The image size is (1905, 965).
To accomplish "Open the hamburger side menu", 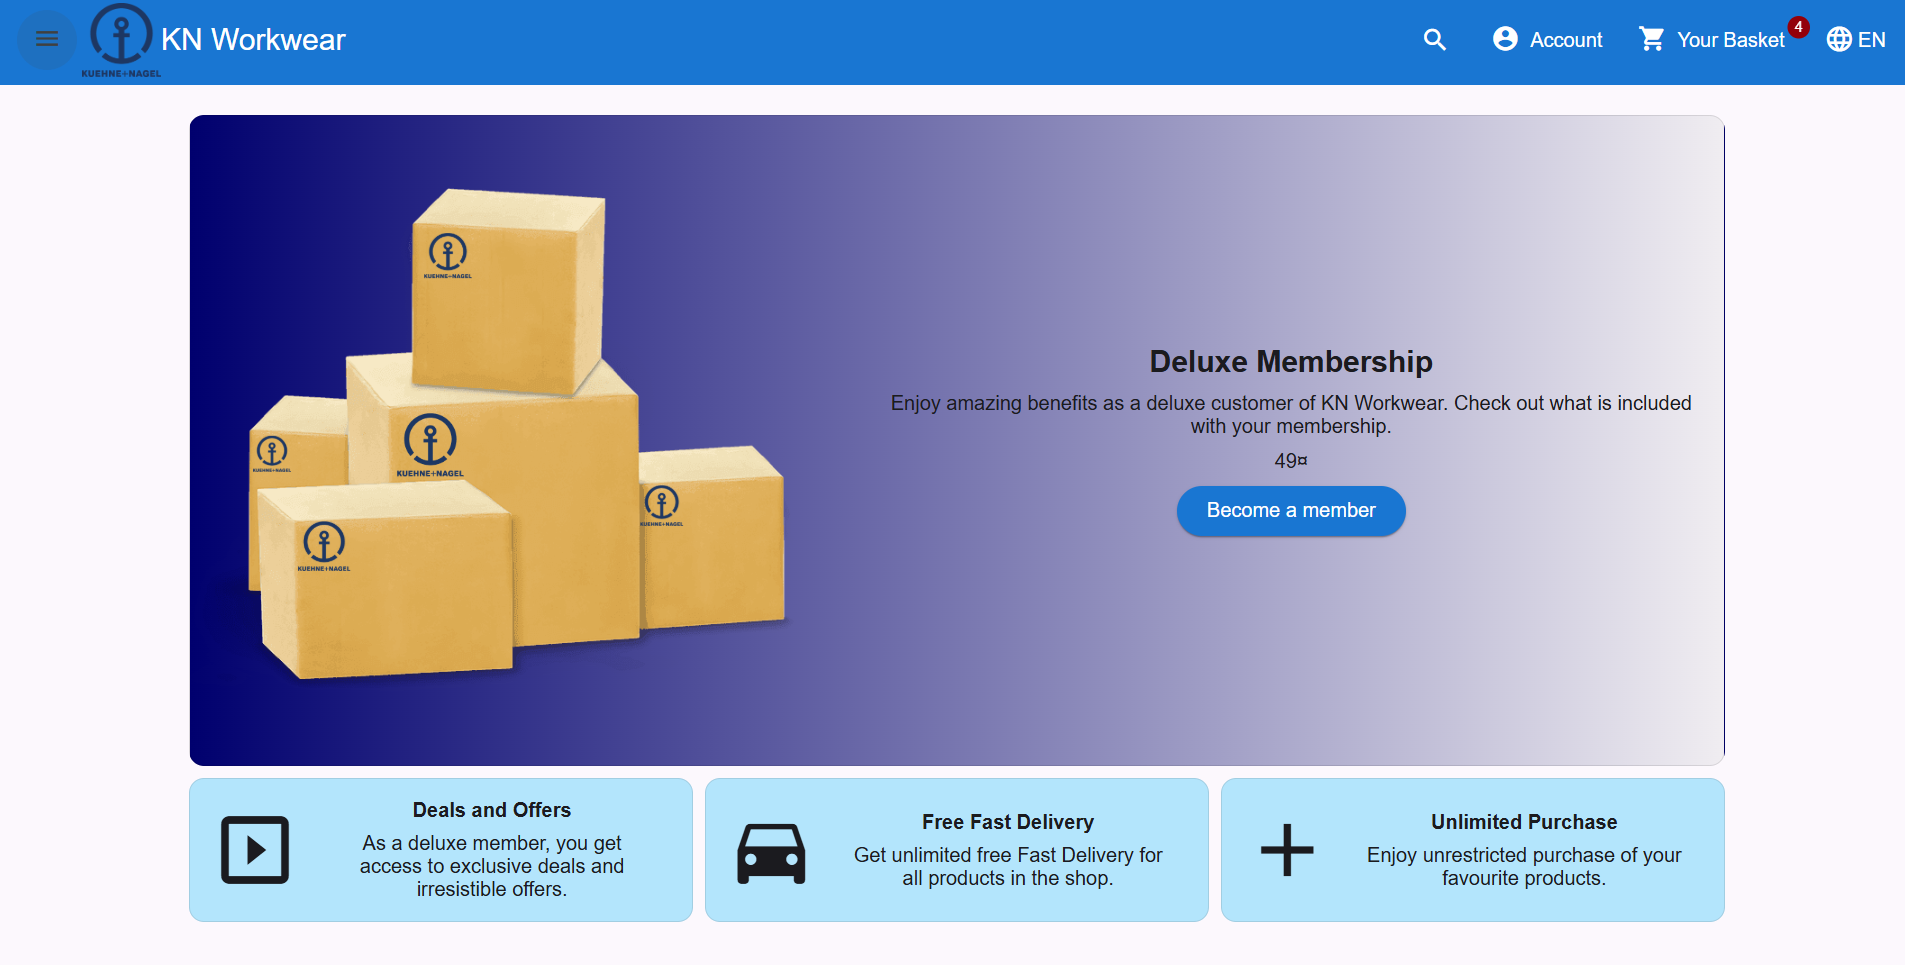I will pos(47,39).
